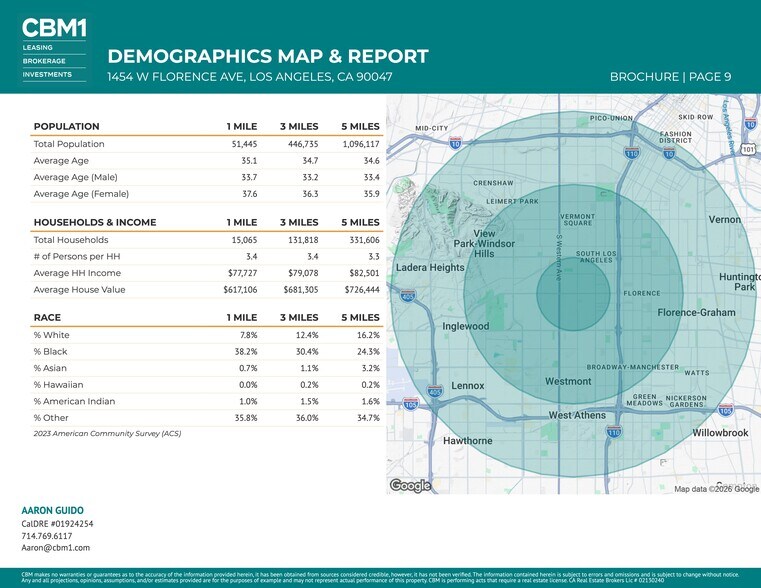Image resolution: width=761 pixels, height=588 pixels.
Task: Click the Map data ©2026 Google attribution
Action: 716,489
